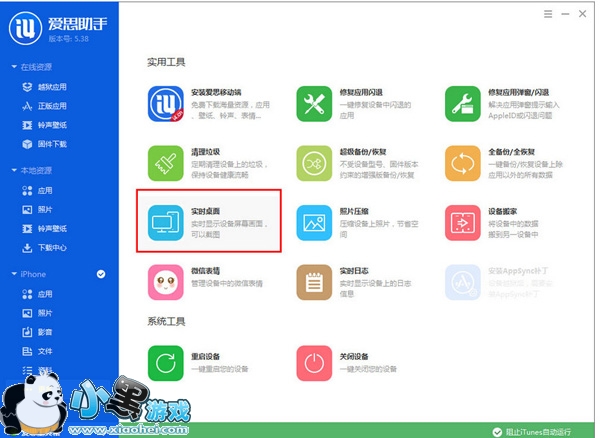Click the 系统工具 section heading
The width and height of the screenshot is (600, 438).
[166, 321]
